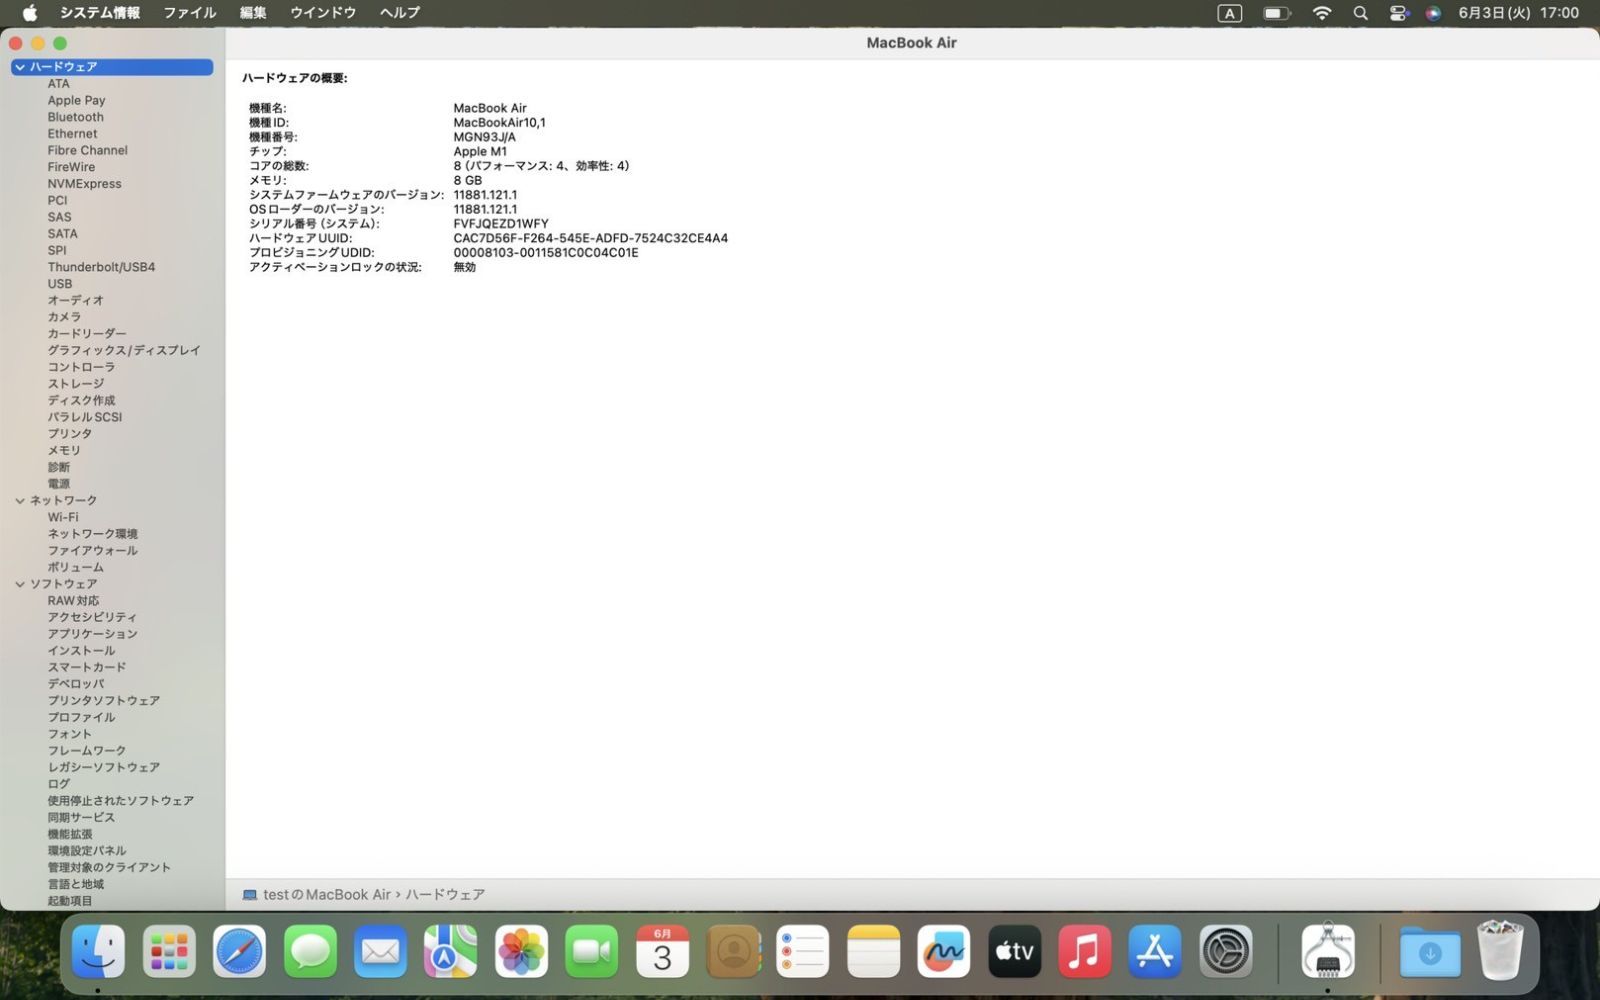
Task: Click serial number FVFJQEZD1WFY
Action: (x=501, y=224)
